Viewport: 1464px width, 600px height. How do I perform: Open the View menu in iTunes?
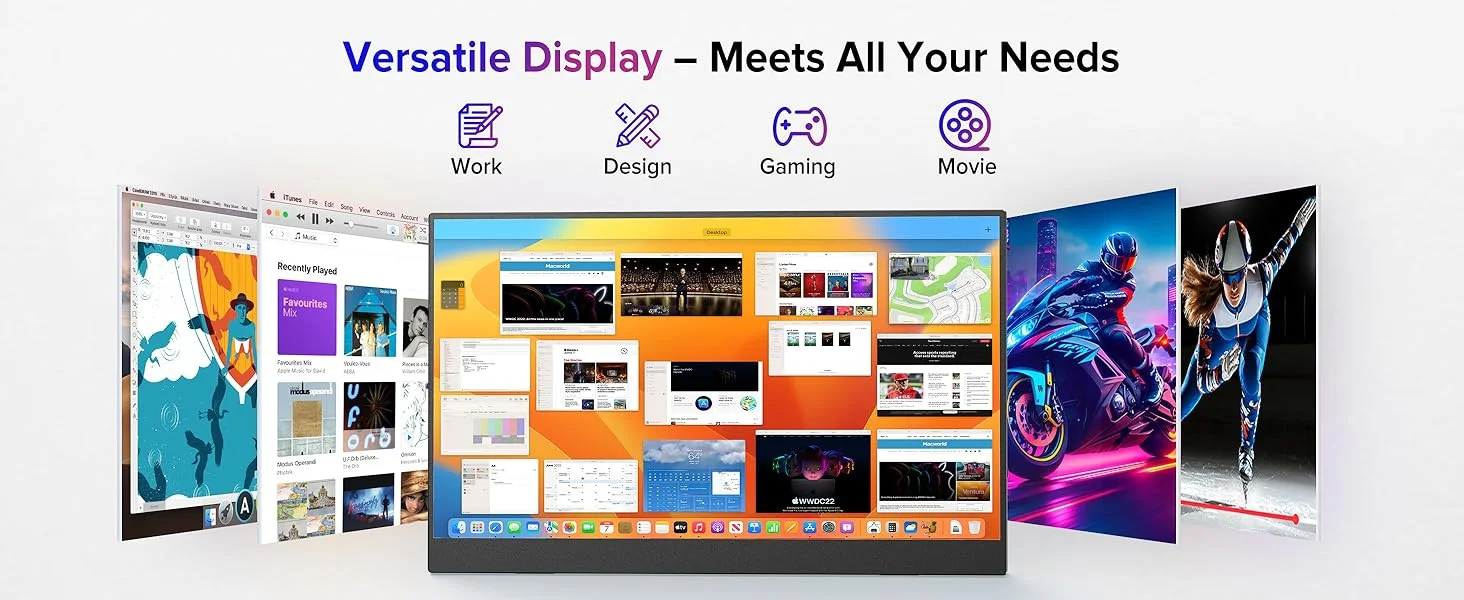365,210
